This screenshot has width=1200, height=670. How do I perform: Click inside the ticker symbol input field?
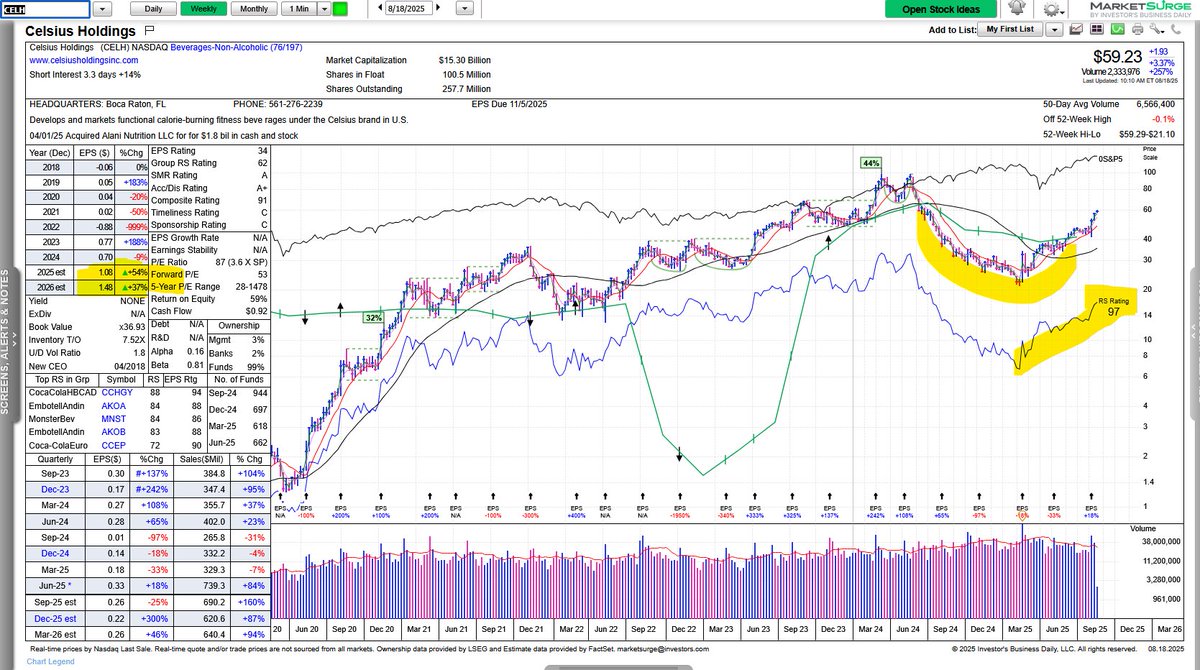tap(45, 8)
